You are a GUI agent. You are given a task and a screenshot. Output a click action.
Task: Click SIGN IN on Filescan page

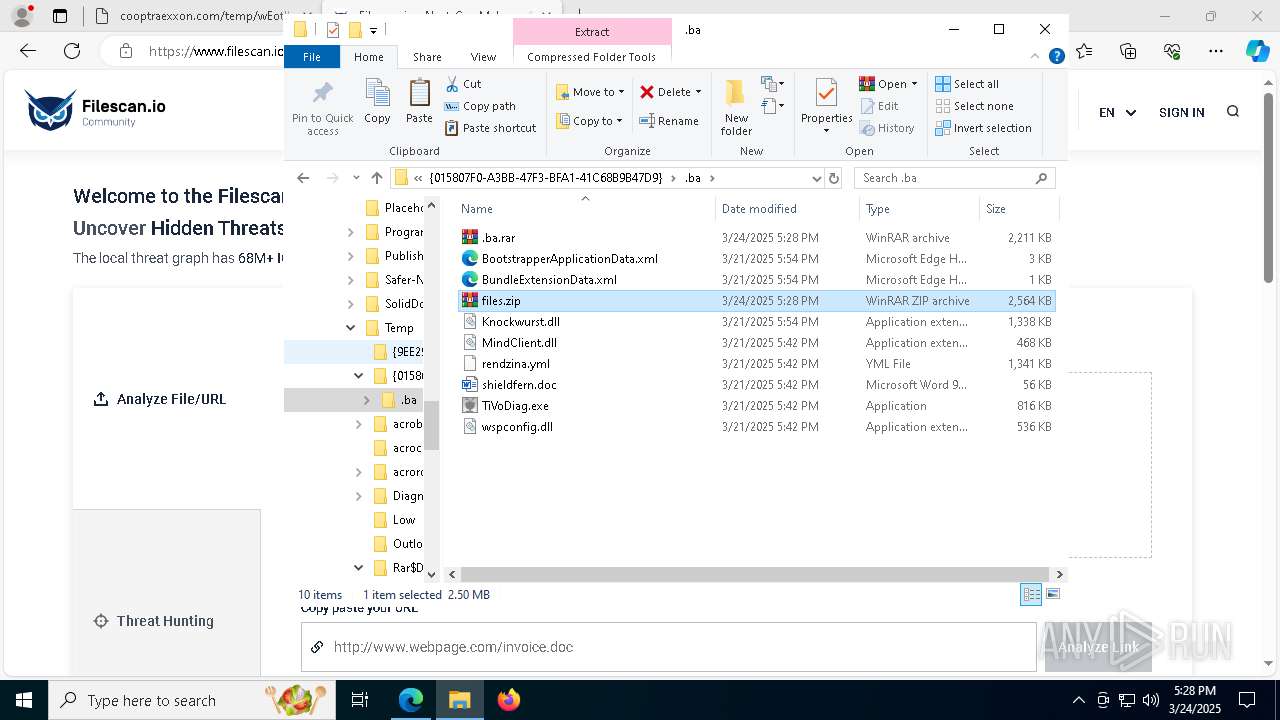(1181, 113)
